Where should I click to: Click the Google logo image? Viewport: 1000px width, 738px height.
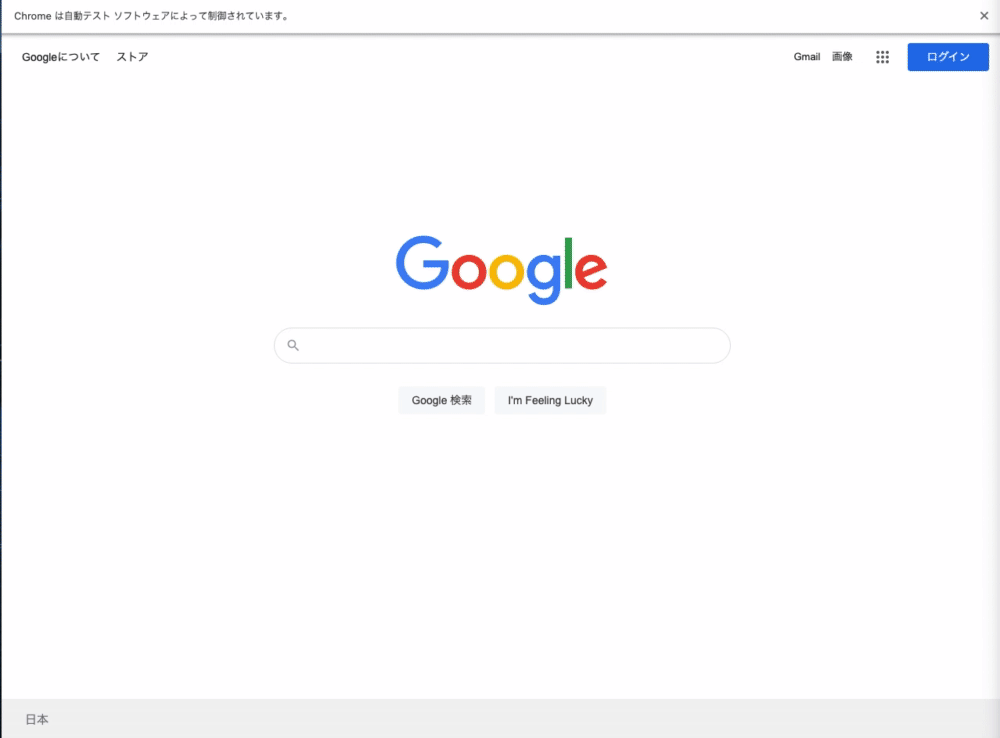click(501, 270)
